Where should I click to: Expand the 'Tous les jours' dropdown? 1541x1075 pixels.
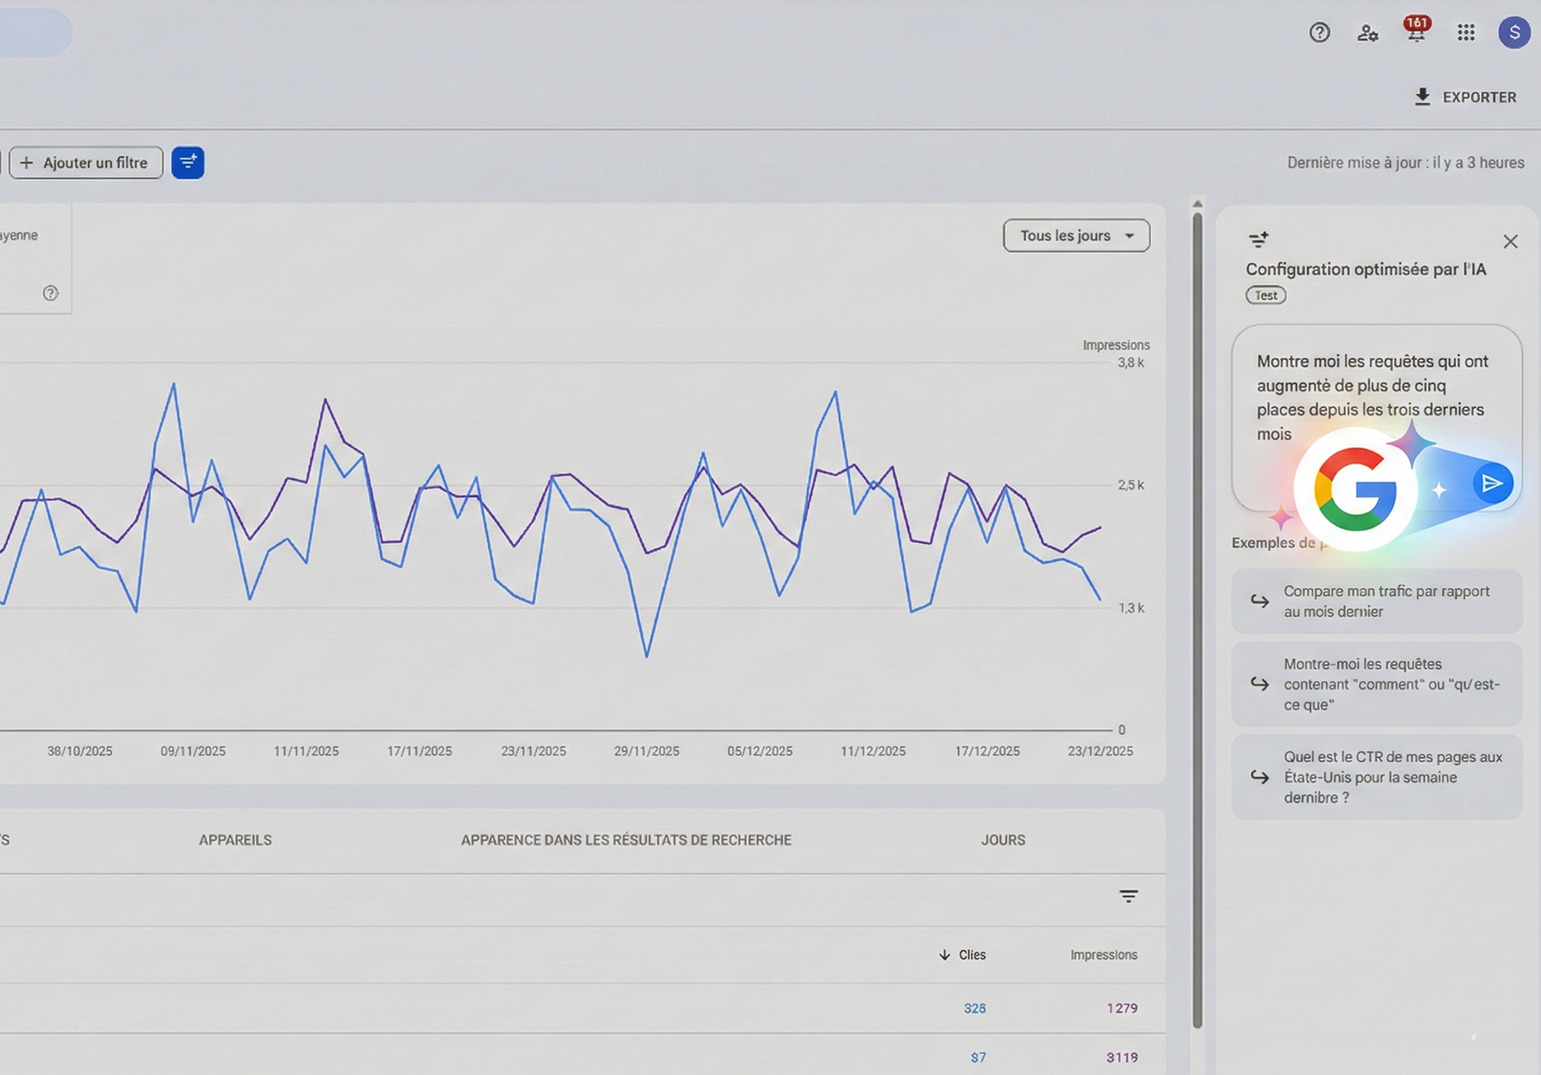click(x=1076, y=236)
